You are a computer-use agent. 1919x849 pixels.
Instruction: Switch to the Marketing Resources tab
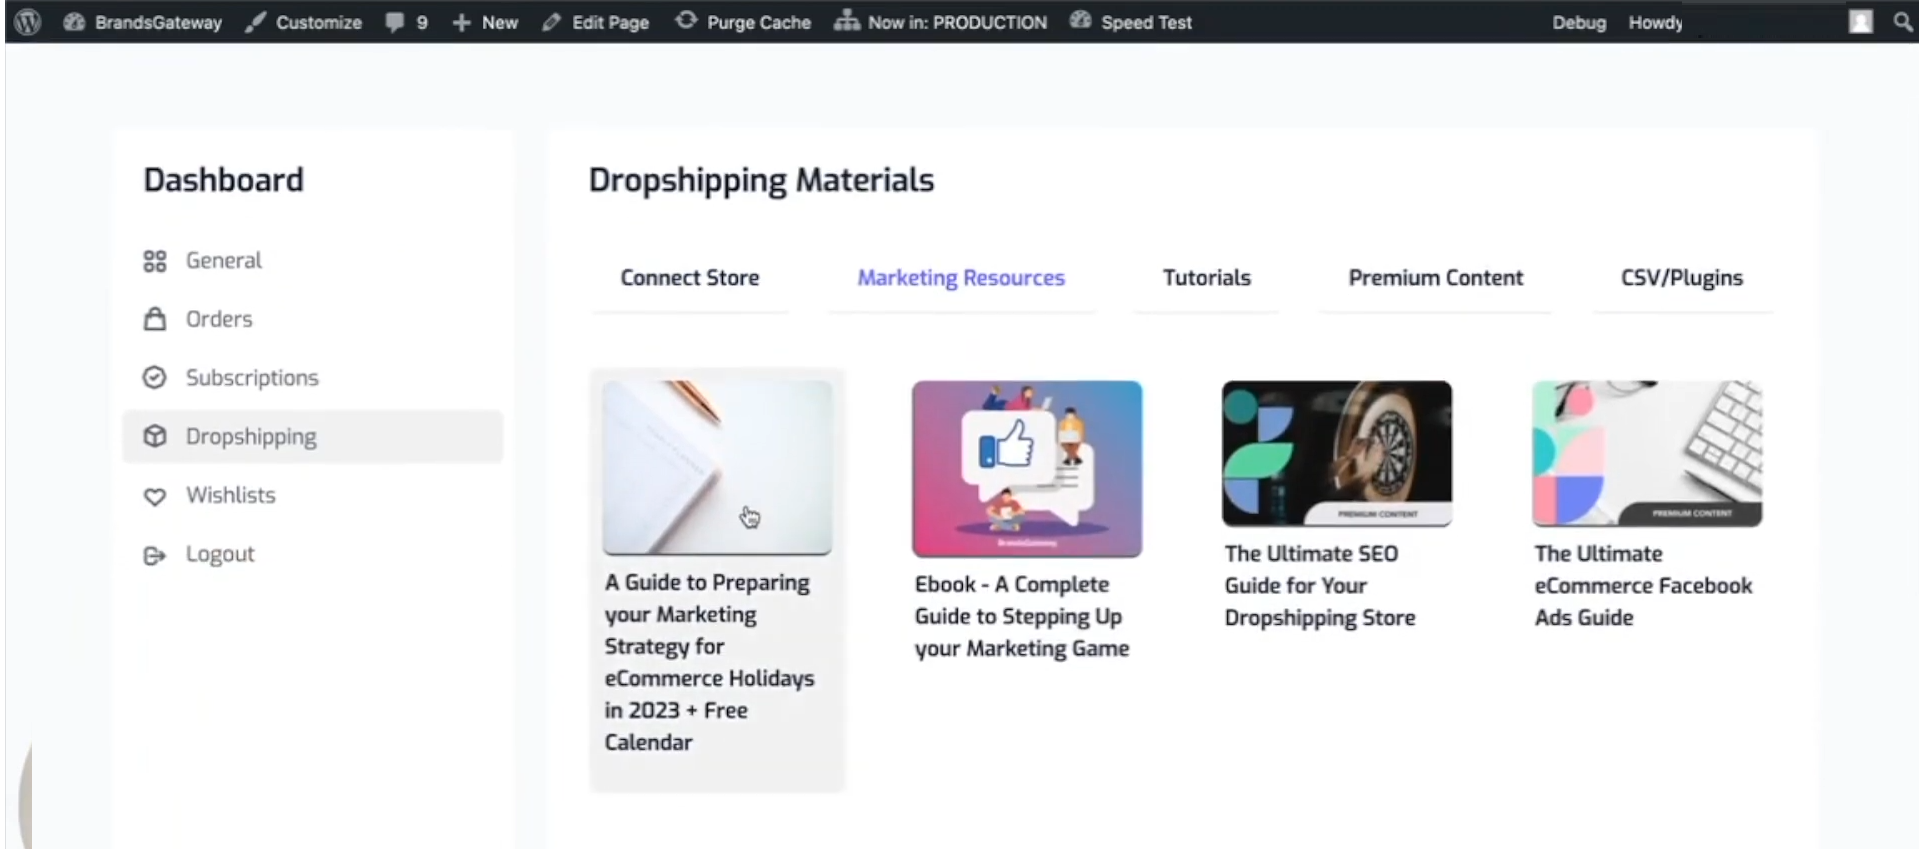click(x=961, y=278)
